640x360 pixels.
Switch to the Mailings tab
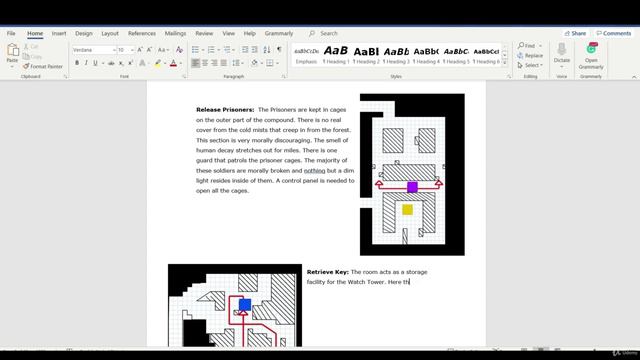[x=175, y=33]
